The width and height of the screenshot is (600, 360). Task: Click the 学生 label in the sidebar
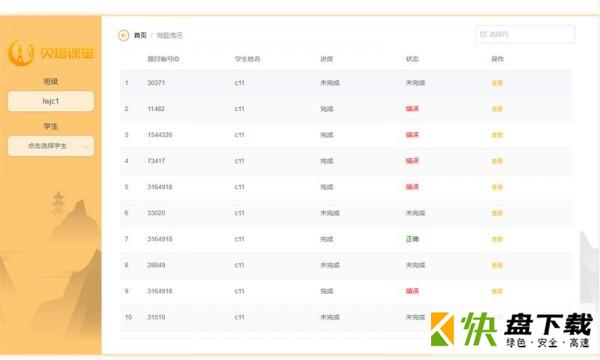pyautogui.click(x=51, y=126)
